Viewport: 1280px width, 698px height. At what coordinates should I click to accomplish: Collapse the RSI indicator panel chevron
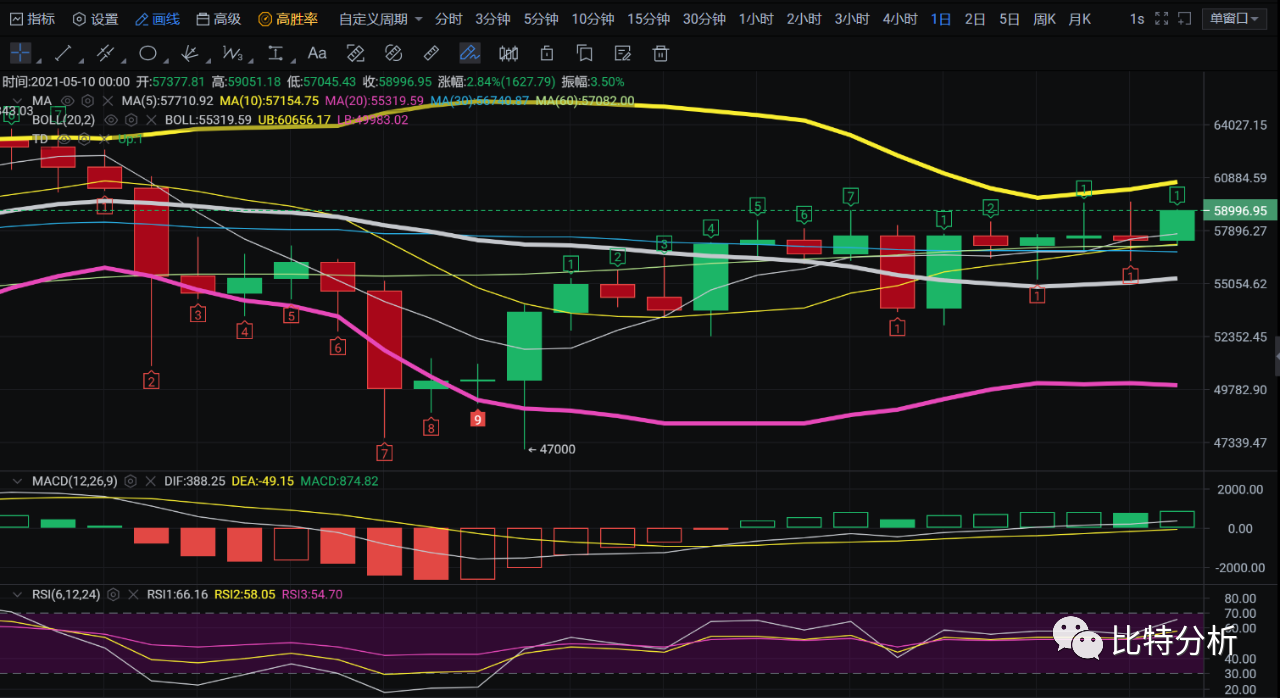[x=16, y=594]
